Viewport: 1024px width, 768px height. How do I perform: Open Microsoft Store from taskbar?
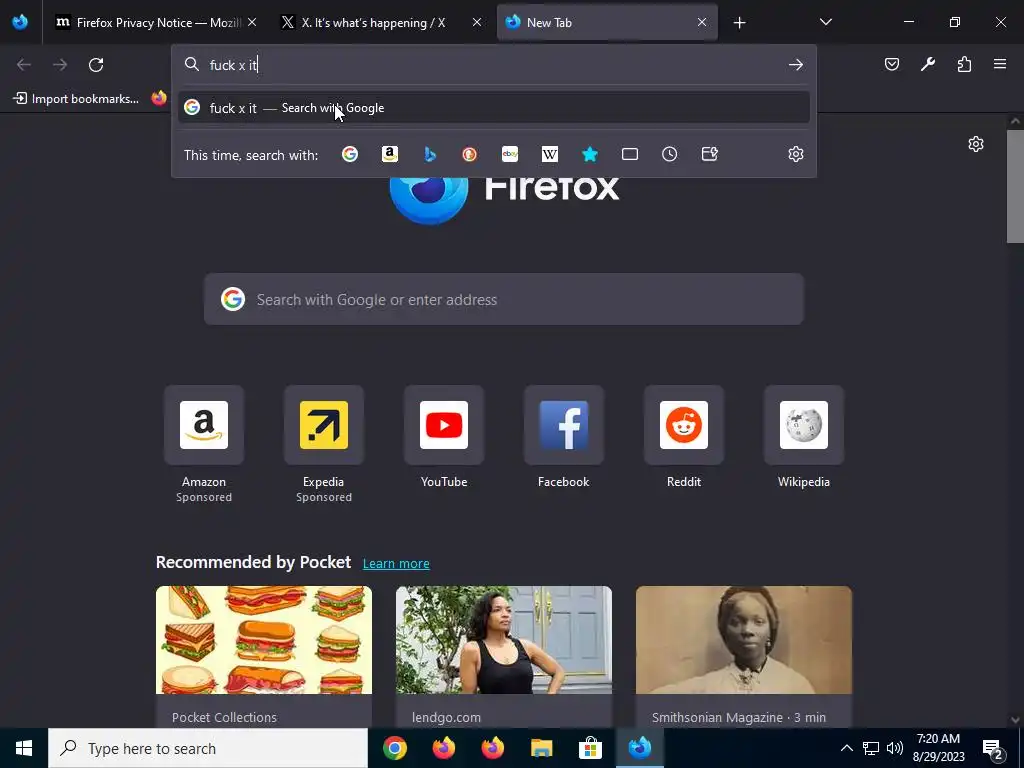(x=590, y=748)
